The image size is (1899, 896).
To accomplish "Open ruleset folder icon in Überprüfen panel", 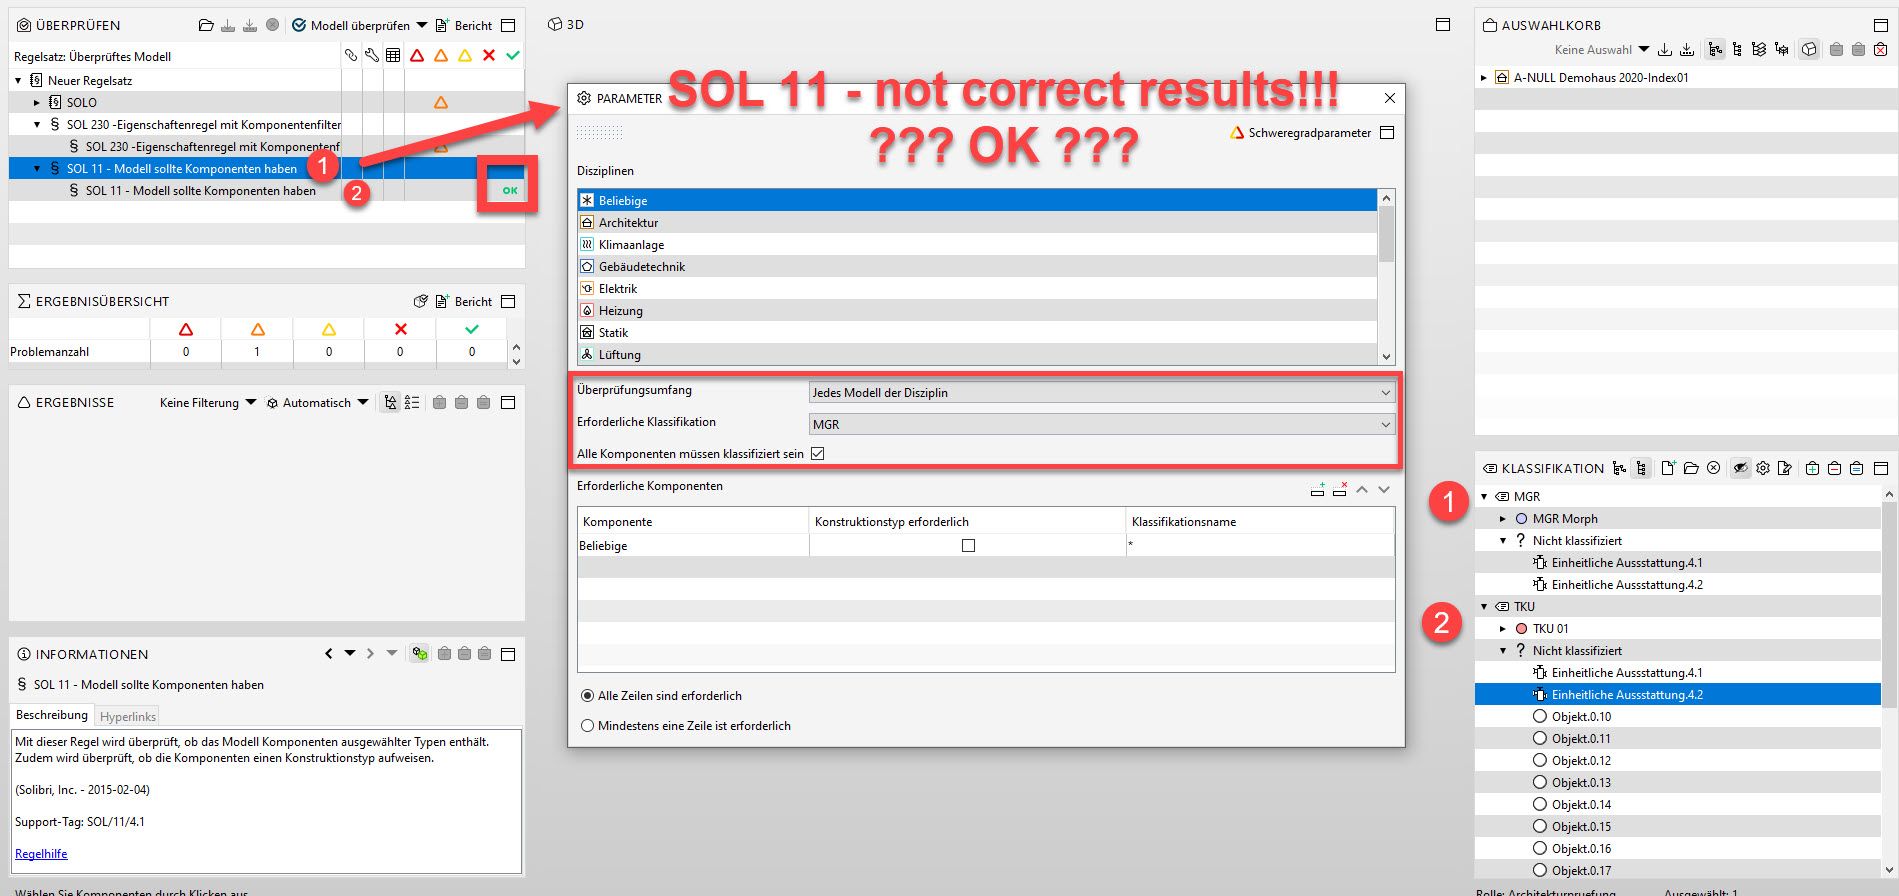I will tap(206, 25).
